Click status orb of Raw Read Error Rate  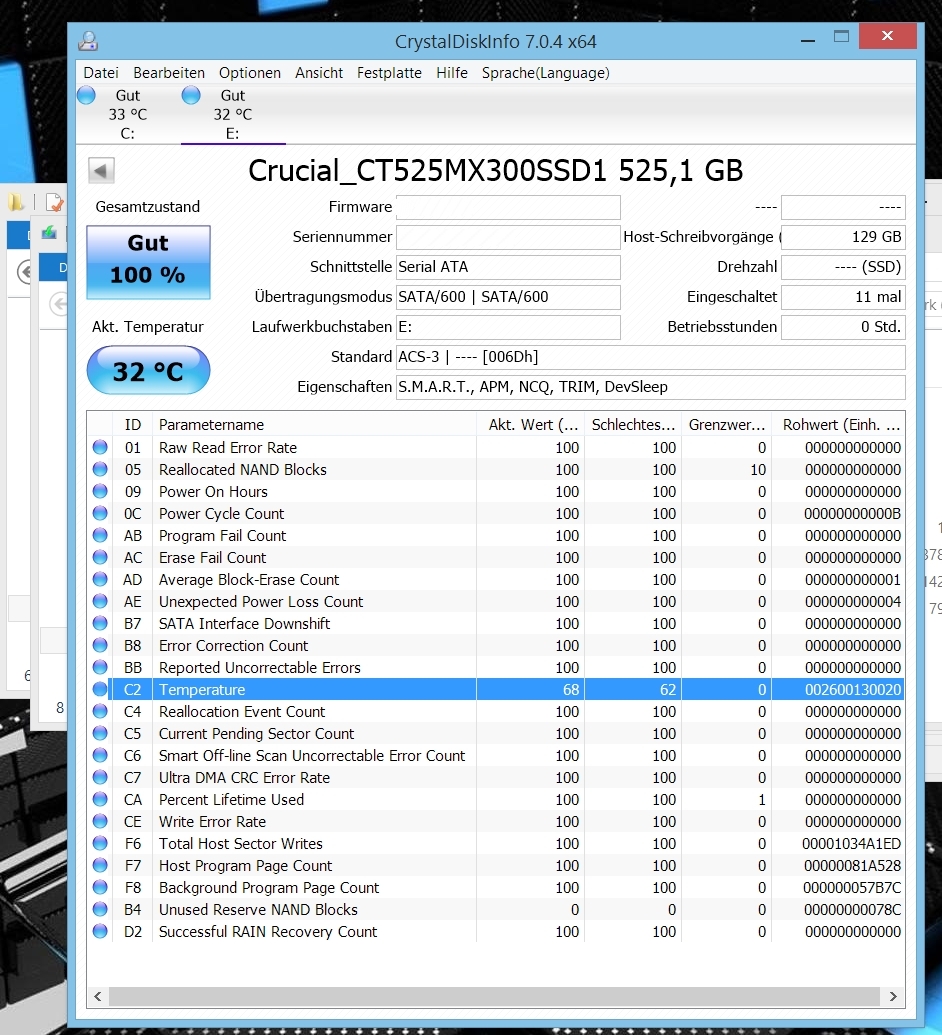point(100,447)
